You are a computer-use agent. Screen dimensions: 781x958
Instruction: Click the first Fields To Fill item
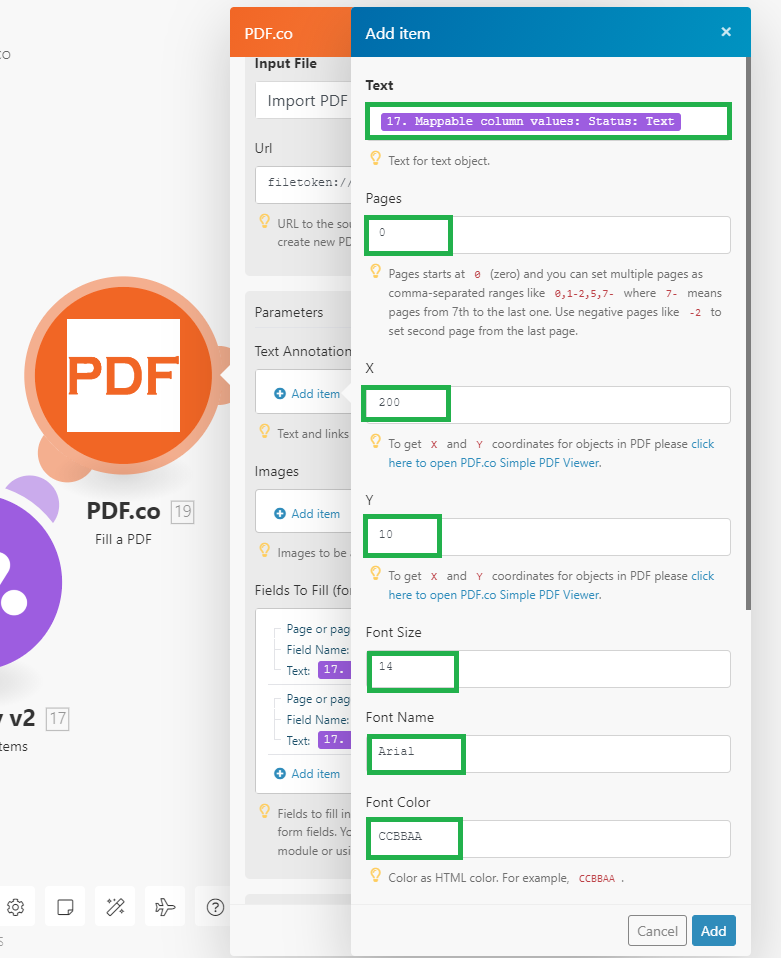(312, 649)
